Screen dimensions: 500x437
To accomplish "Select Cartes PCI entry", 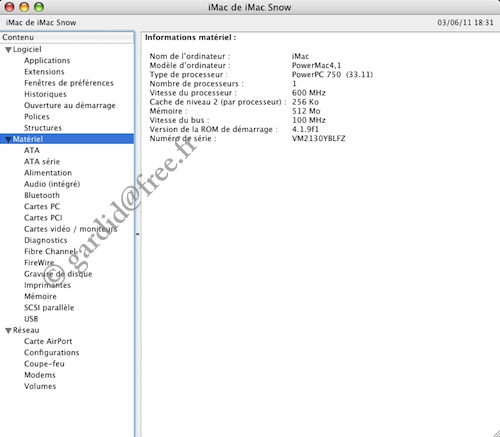I will (43, 218).
